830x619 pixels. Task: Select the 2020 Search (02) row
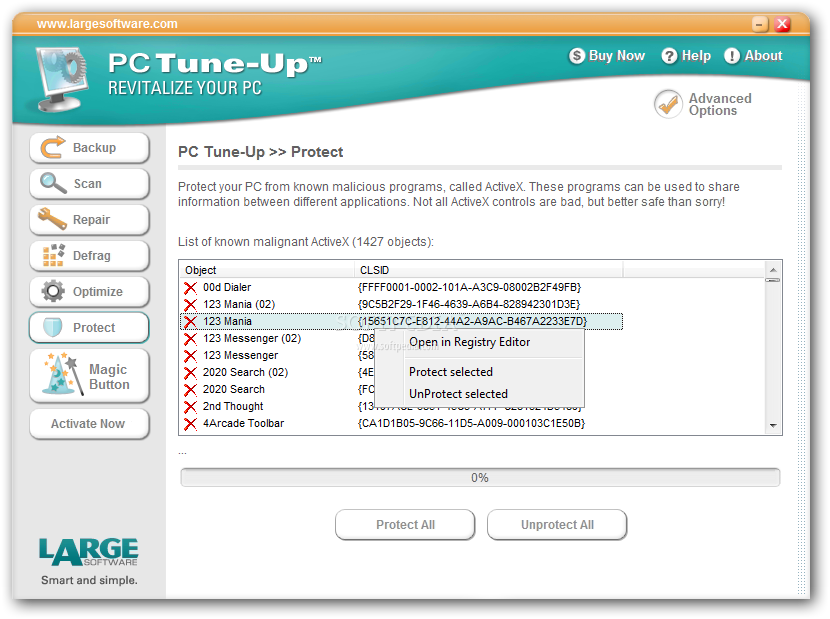click(x=277, y=372)
